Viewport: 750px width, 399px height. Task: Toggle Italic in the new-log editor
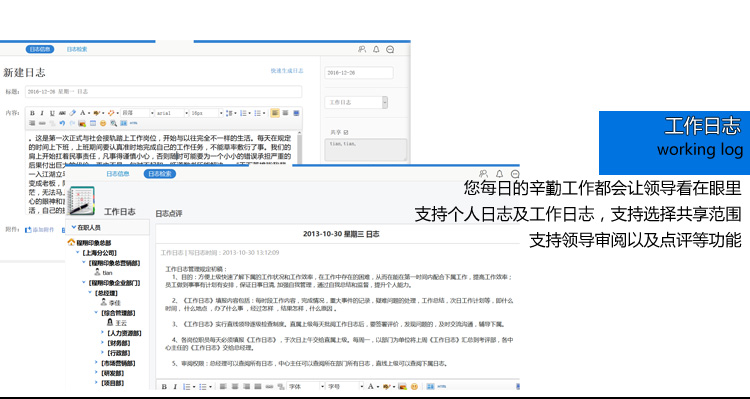pyautogui.click(x=42, y=113)
